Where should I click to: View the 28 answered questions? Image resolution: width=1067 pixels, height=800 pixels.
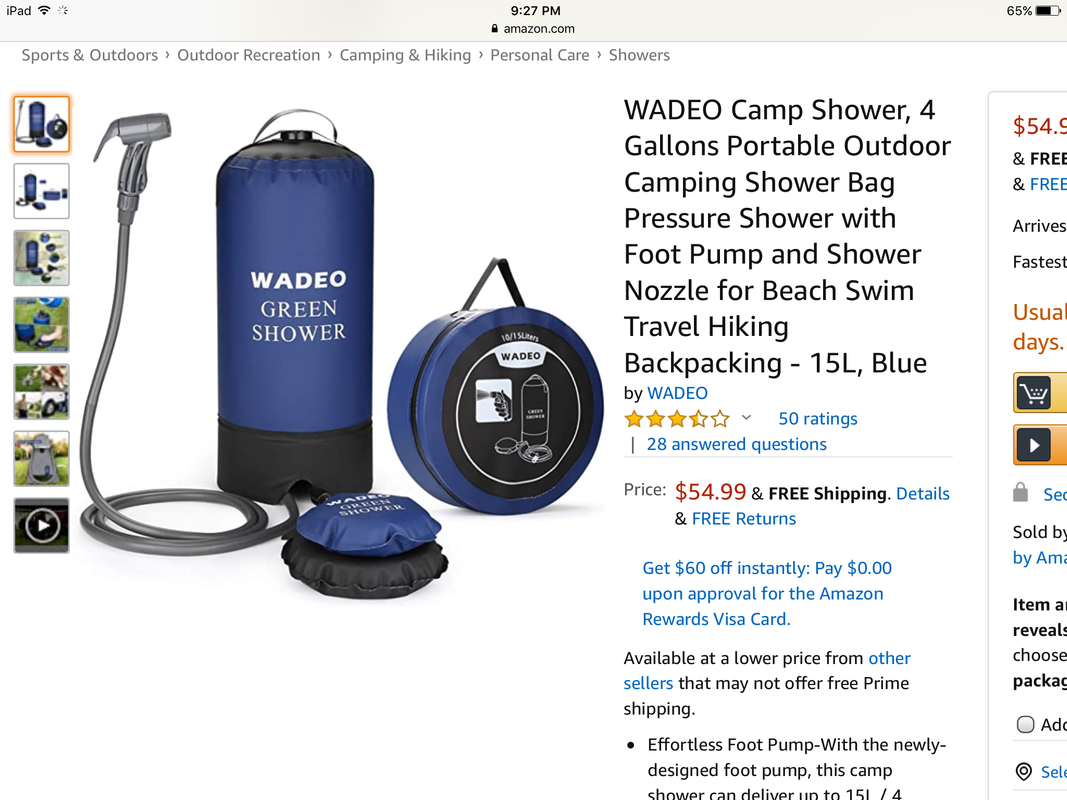click(736, 444)
